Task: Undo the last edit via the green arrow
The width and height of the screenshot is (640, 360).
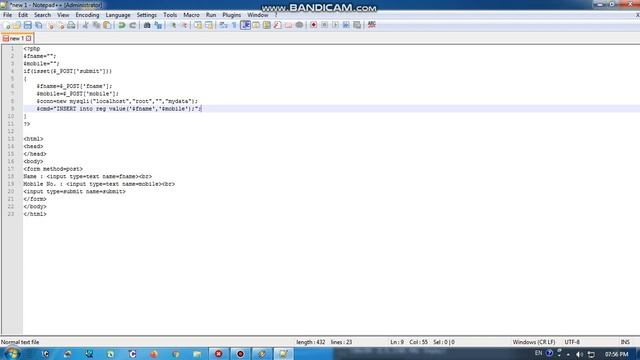Action: click(122, 25)
